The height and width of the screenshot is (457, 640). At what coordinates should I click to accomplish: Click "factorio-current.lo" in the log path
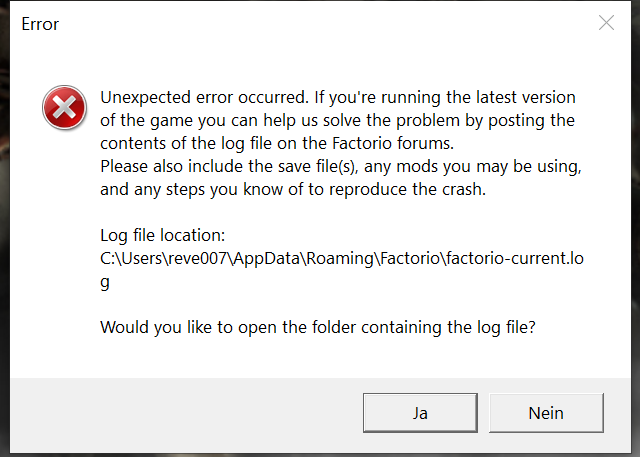click(x=510, y=259)
